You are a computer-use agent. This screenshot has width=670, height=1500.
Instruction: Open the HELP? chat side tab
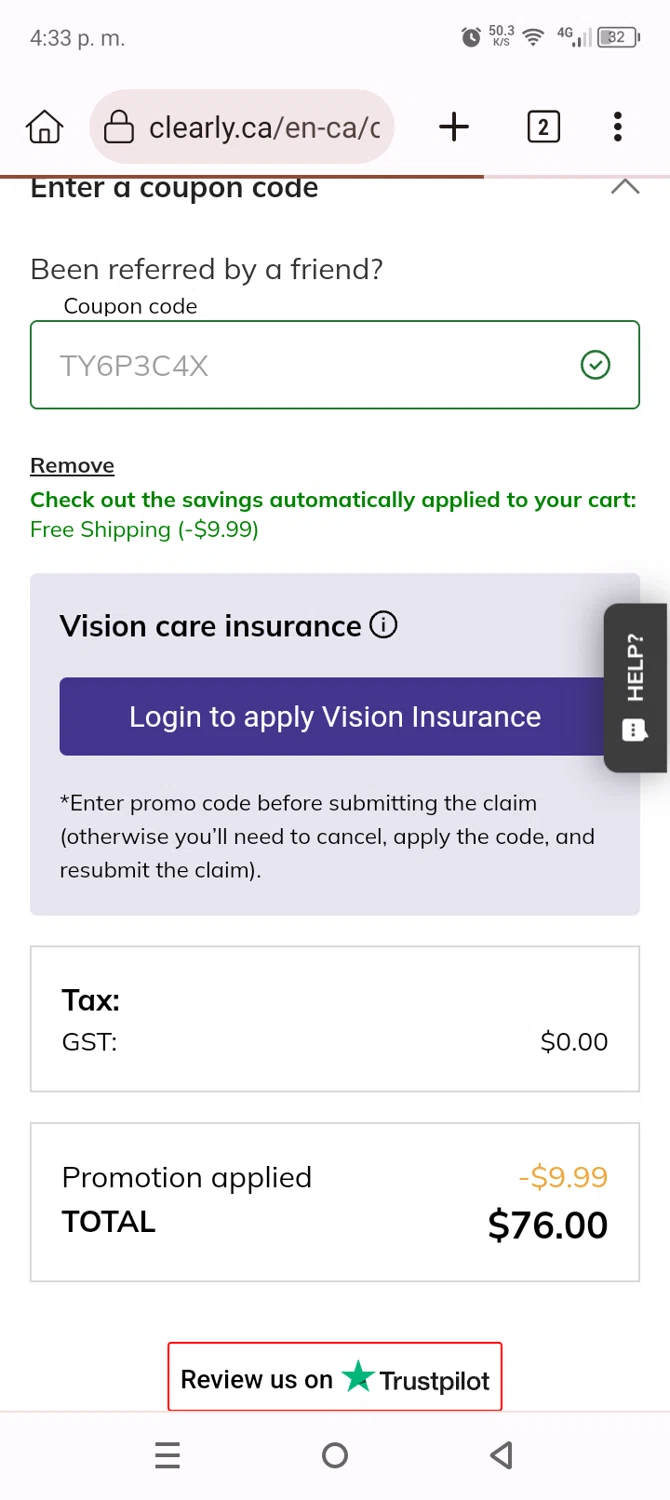(636, 687)
